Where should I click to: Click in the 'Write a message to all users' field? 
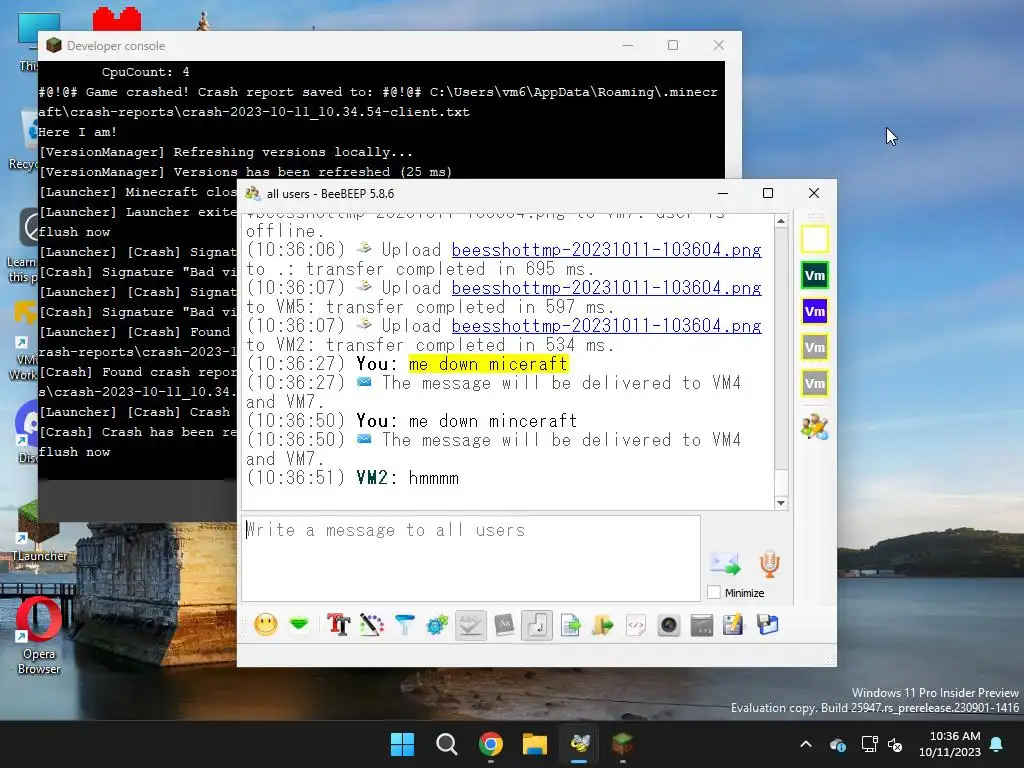click(471, 558)
